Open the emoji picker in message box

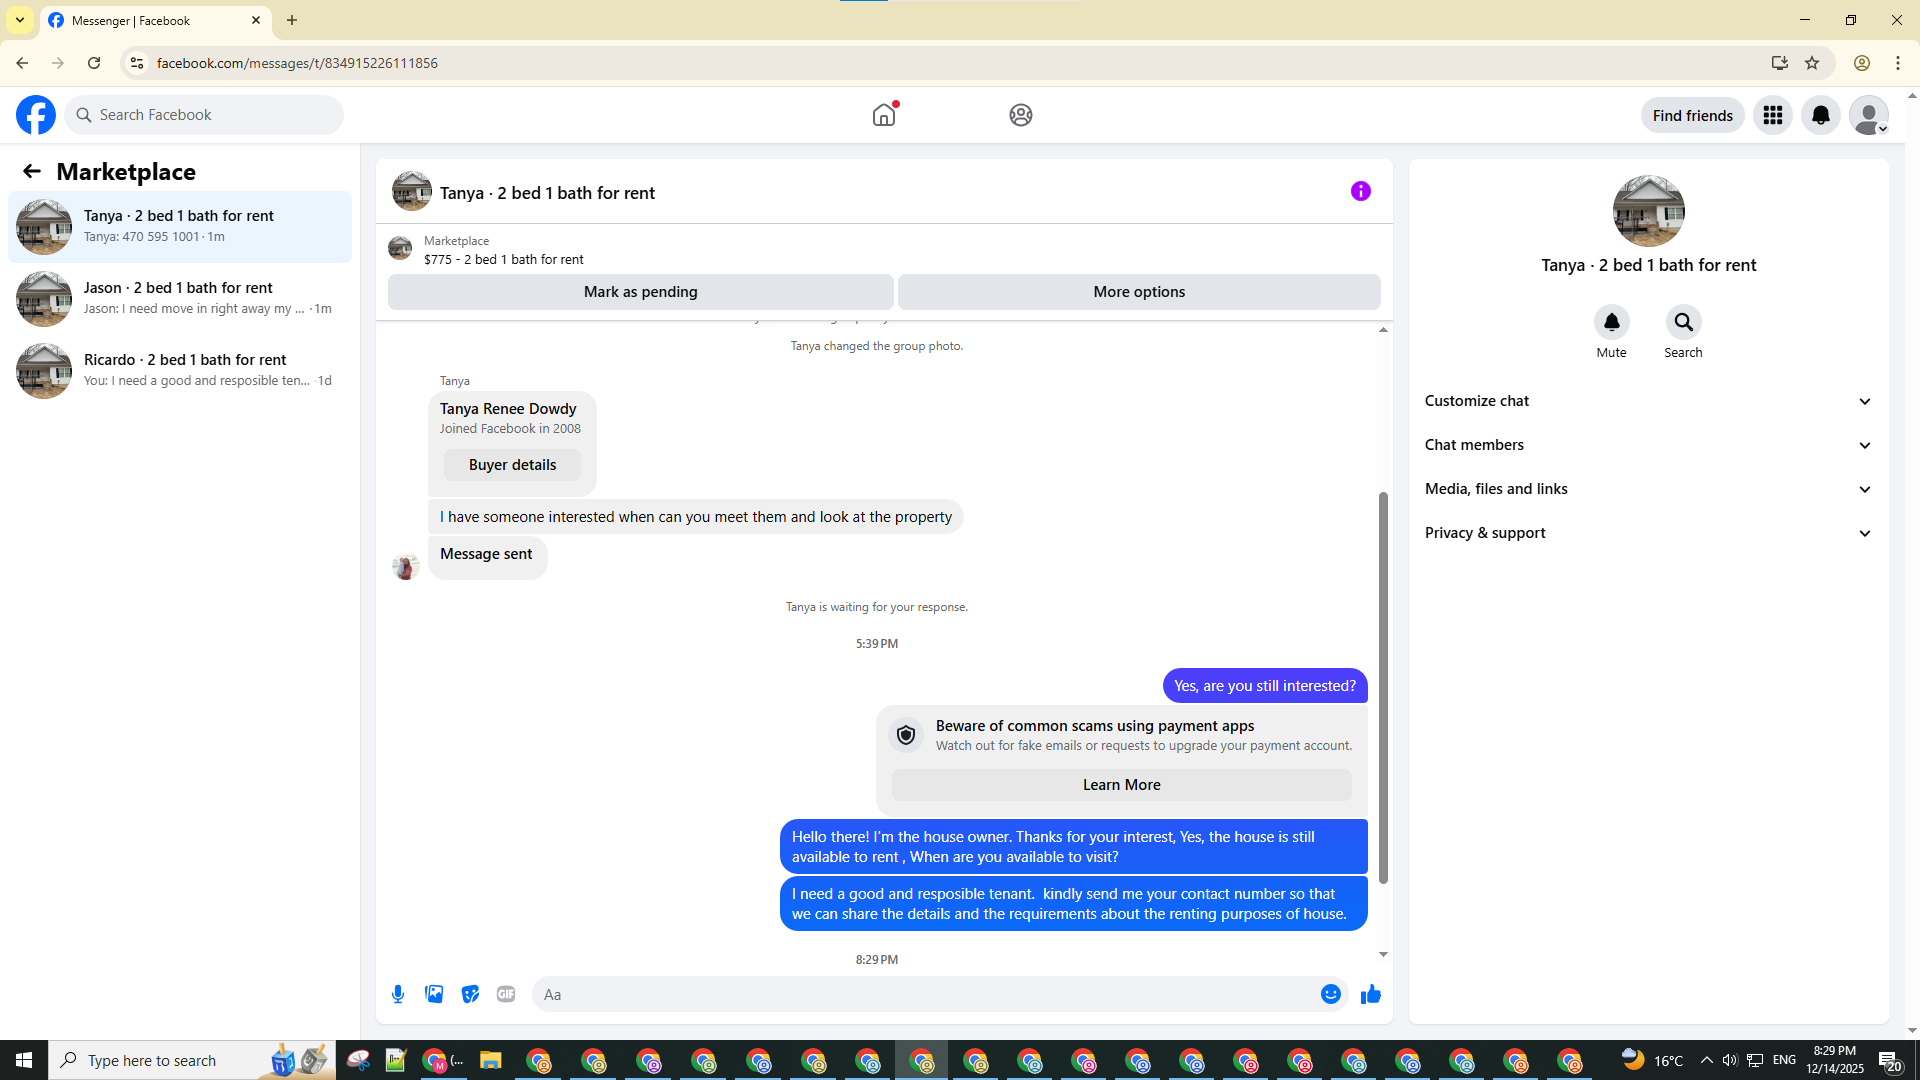click(1330, 994)
